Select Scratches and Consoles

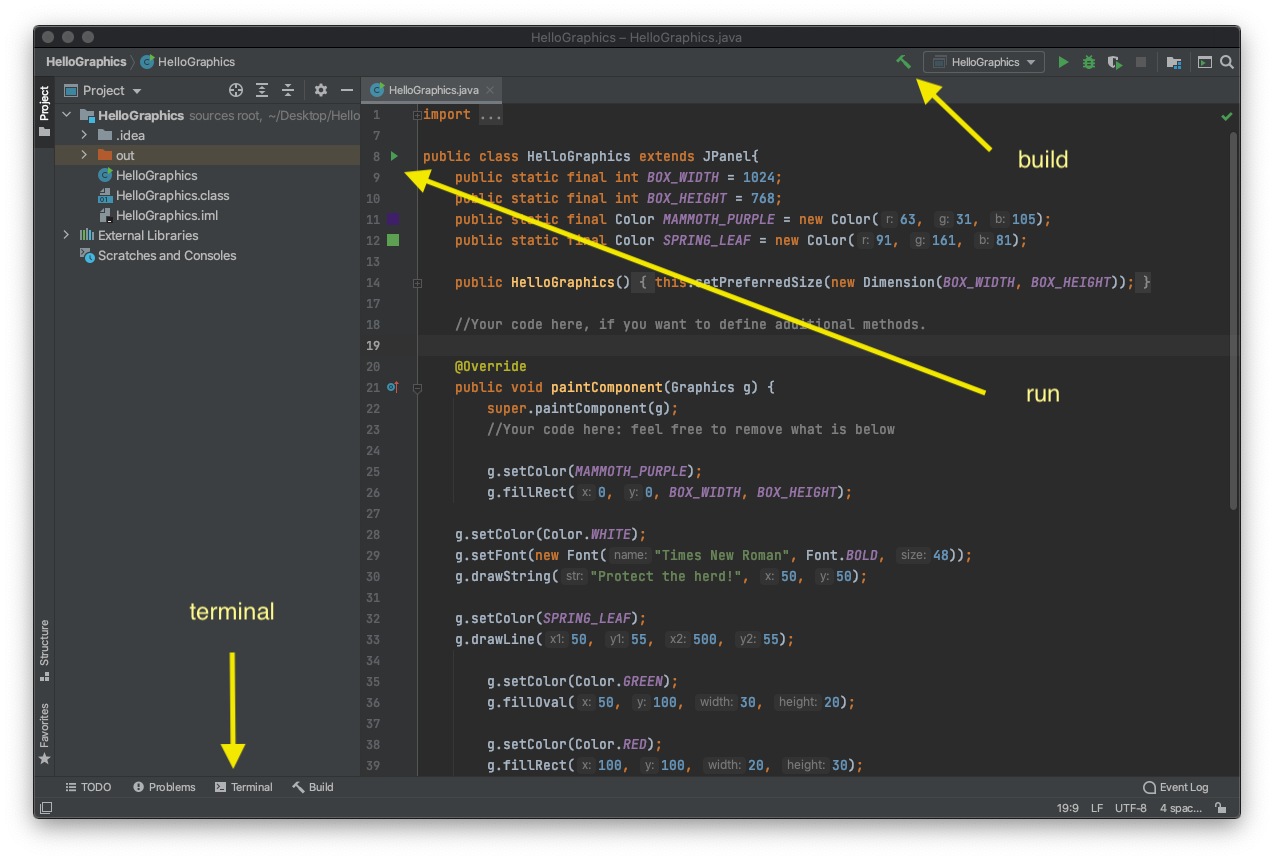[x=158, y=255]
